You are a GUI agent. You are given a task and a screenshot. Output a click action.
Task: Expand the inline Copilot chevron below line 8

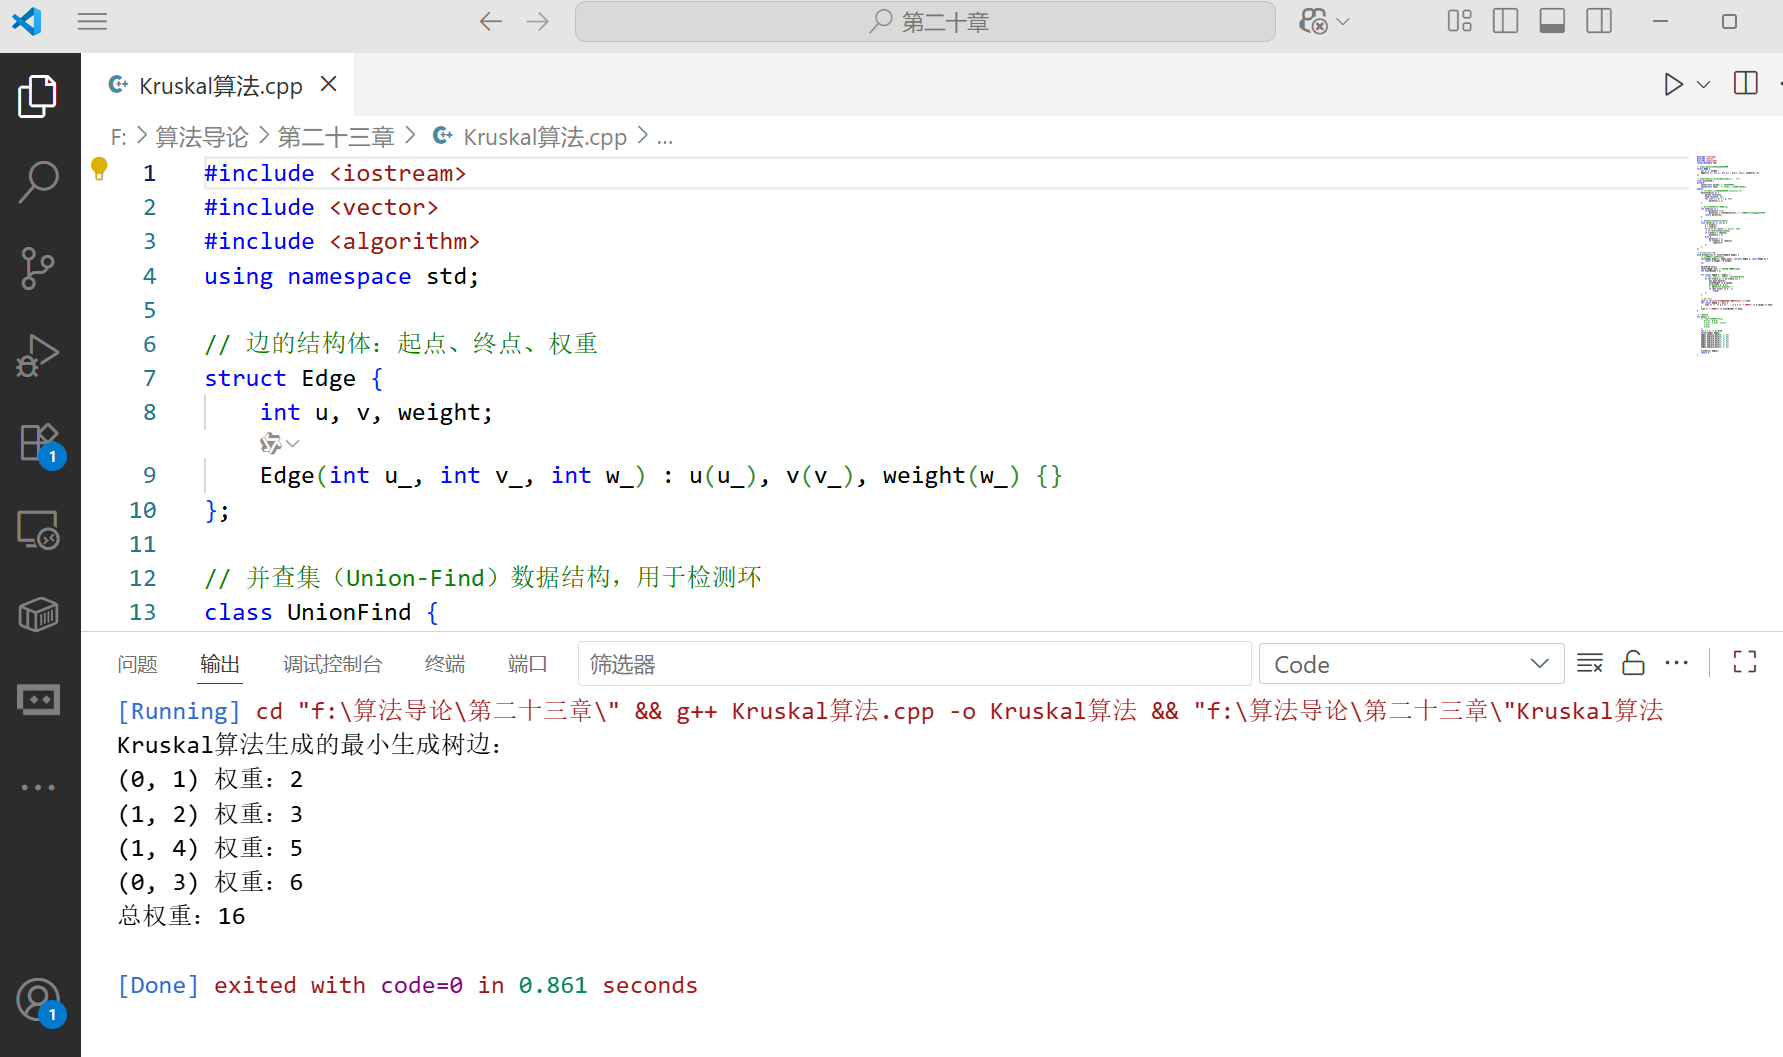(293, 443)
